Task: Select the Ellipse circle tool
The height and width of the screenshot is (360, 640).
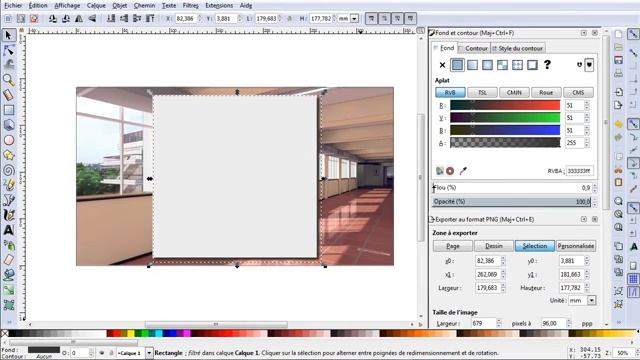Action: 9,140
